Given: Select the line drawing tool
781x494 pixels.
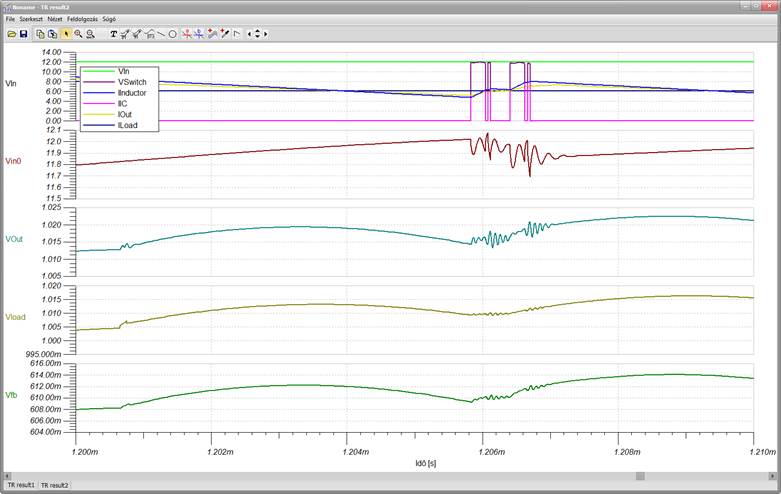Looking at the screenshot, I should click(x=161, y=34).
